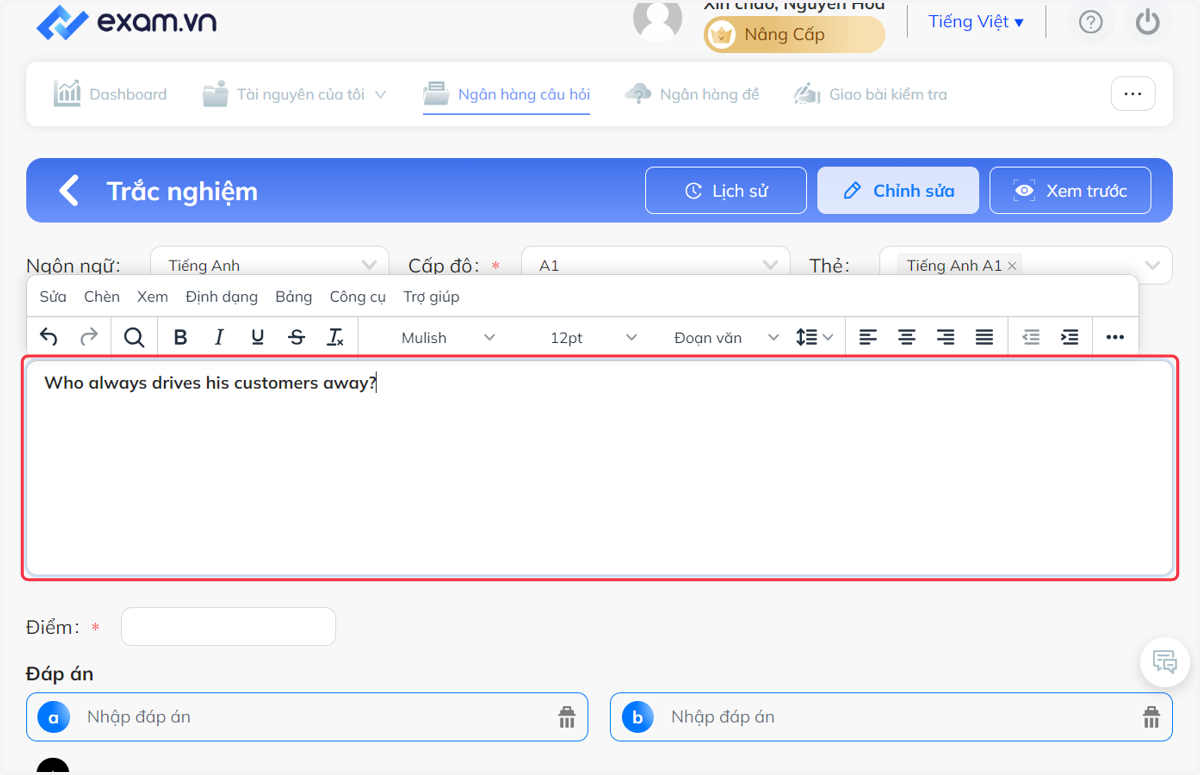Open the Sửa editor menu
Viewport: 1200px width, 775px height.
53,296
